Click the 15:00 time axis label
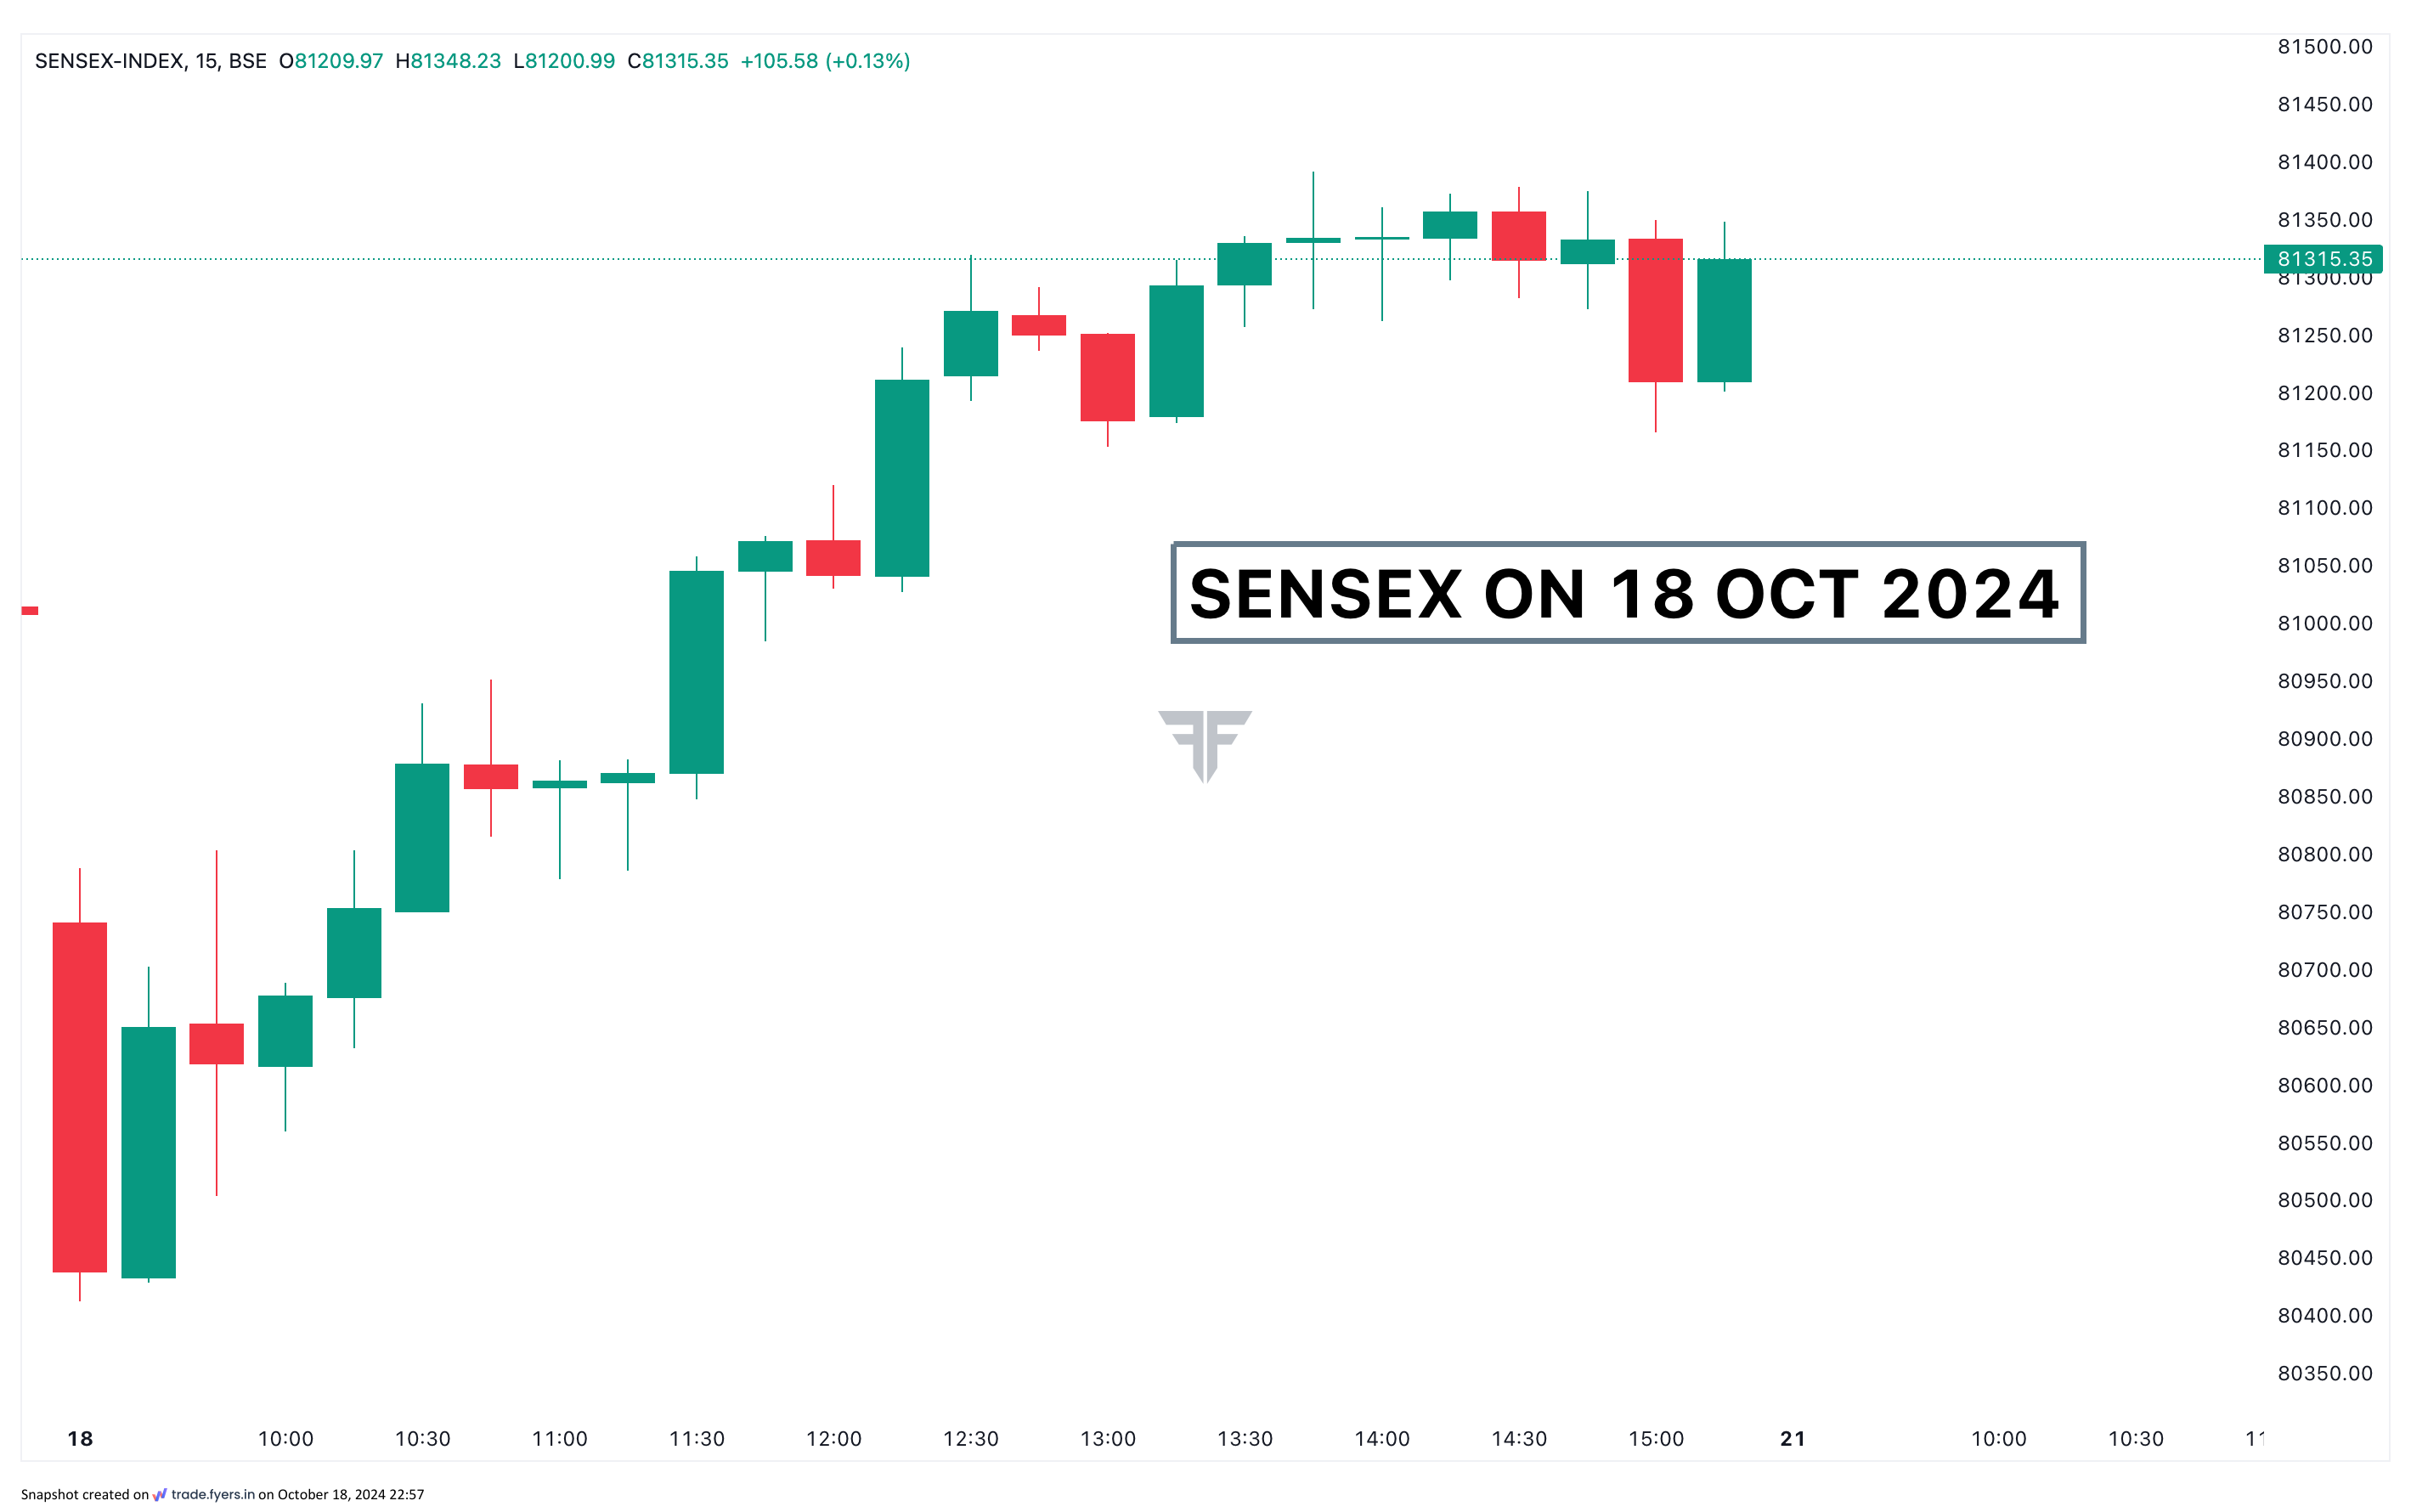The image size is (2411, 1512). 1656,1439
